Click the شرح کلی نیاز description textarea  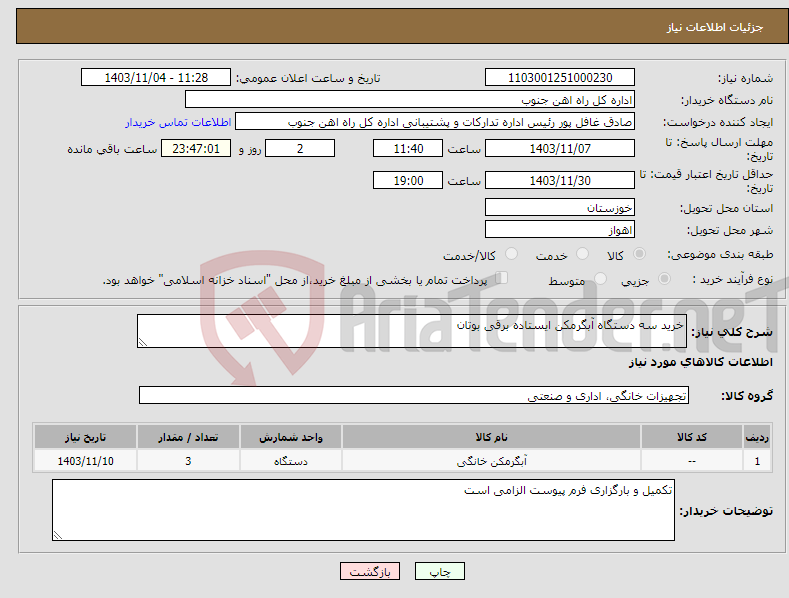pyautogui.click(x=412, y=331)
